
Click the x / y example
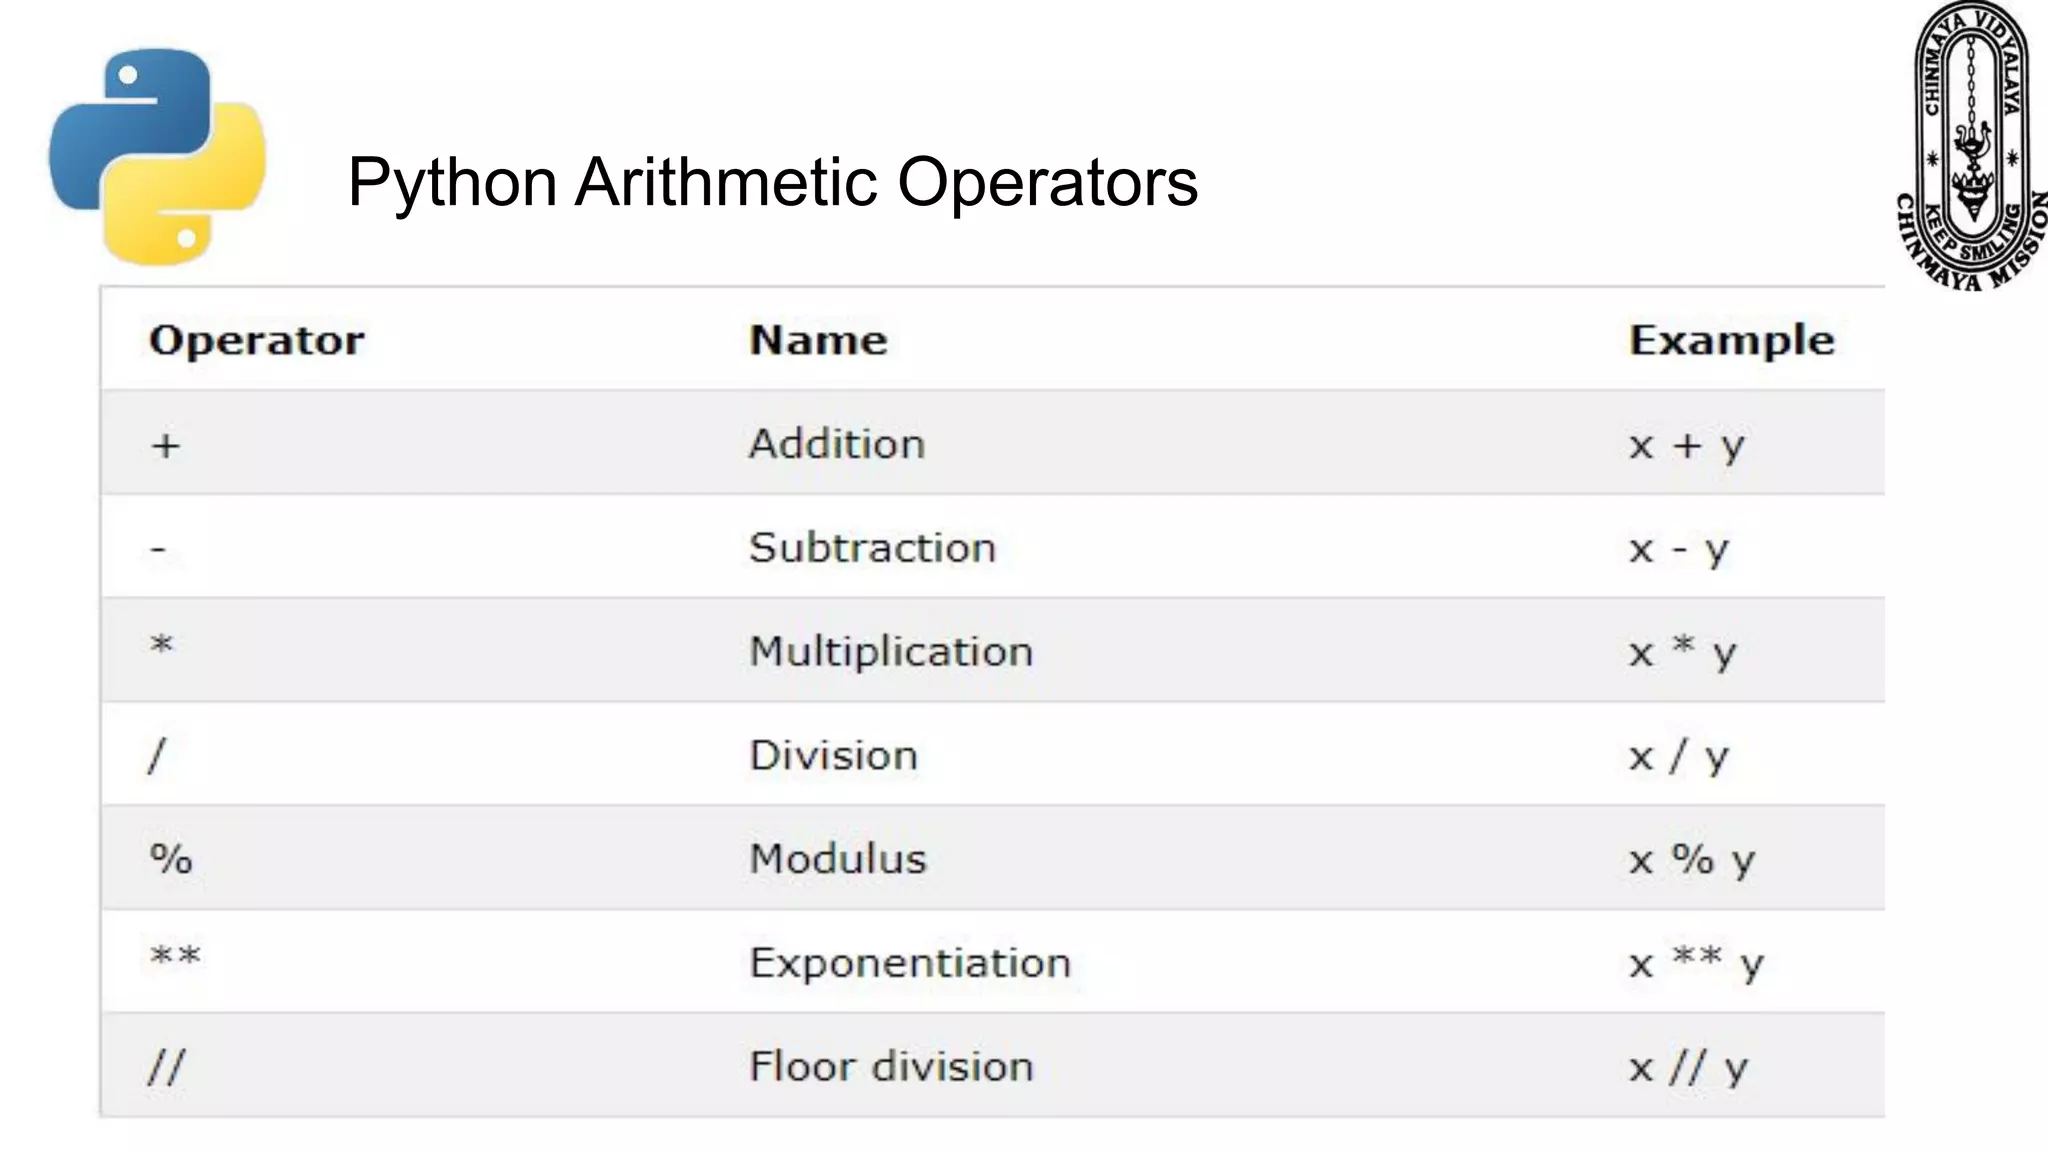point(1678,756)
